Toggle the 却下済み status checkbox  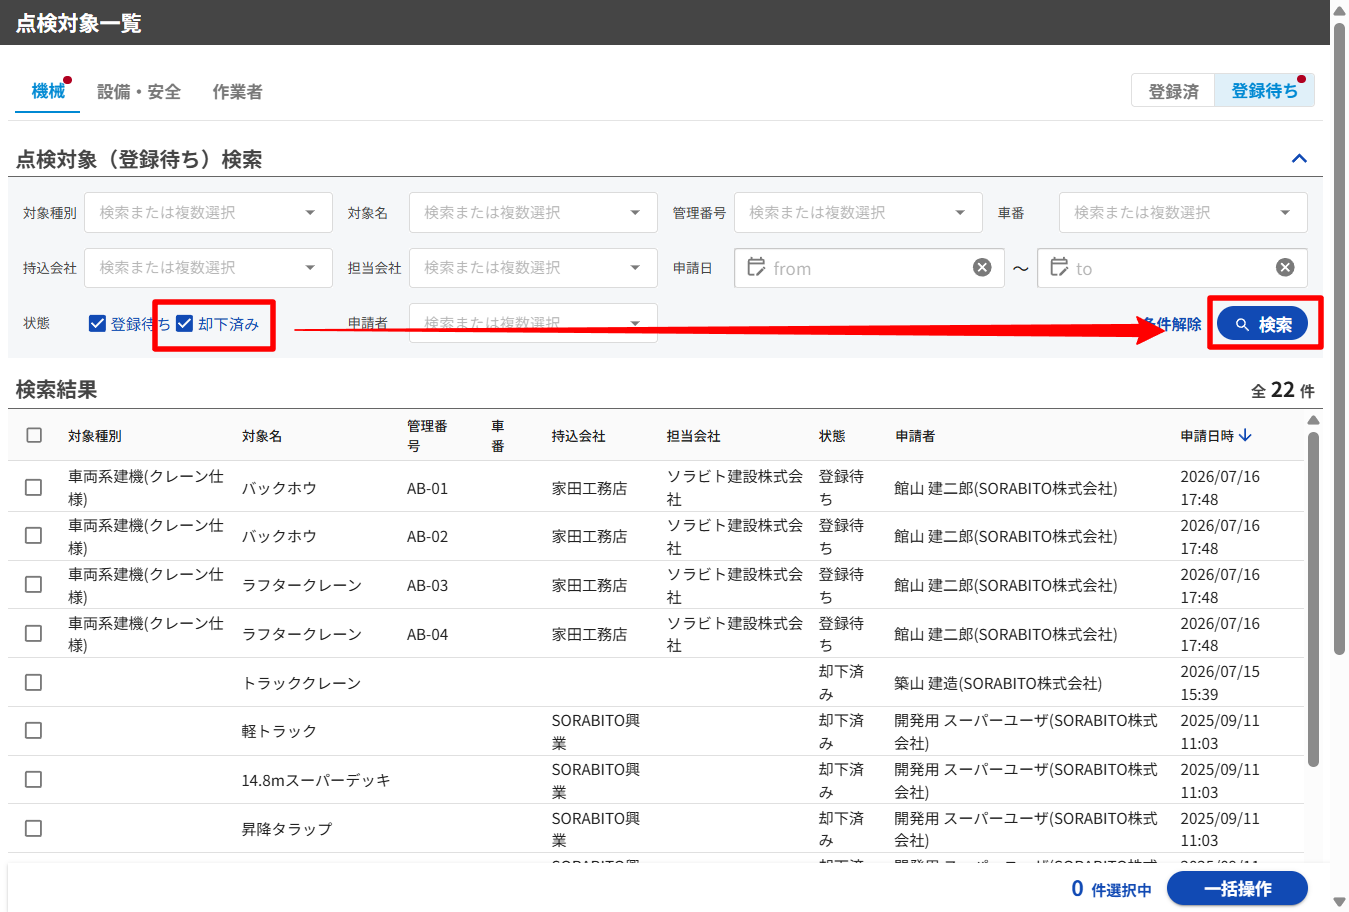click(x=184, y=323)
